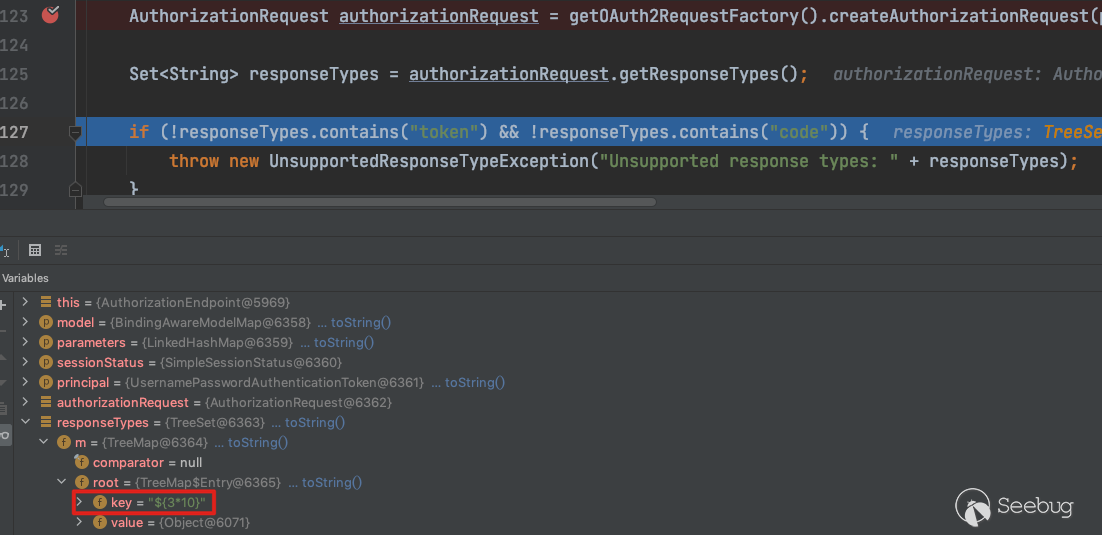
Task: Collapse the responseTypes variable node
Action: [x=26, y=422]
